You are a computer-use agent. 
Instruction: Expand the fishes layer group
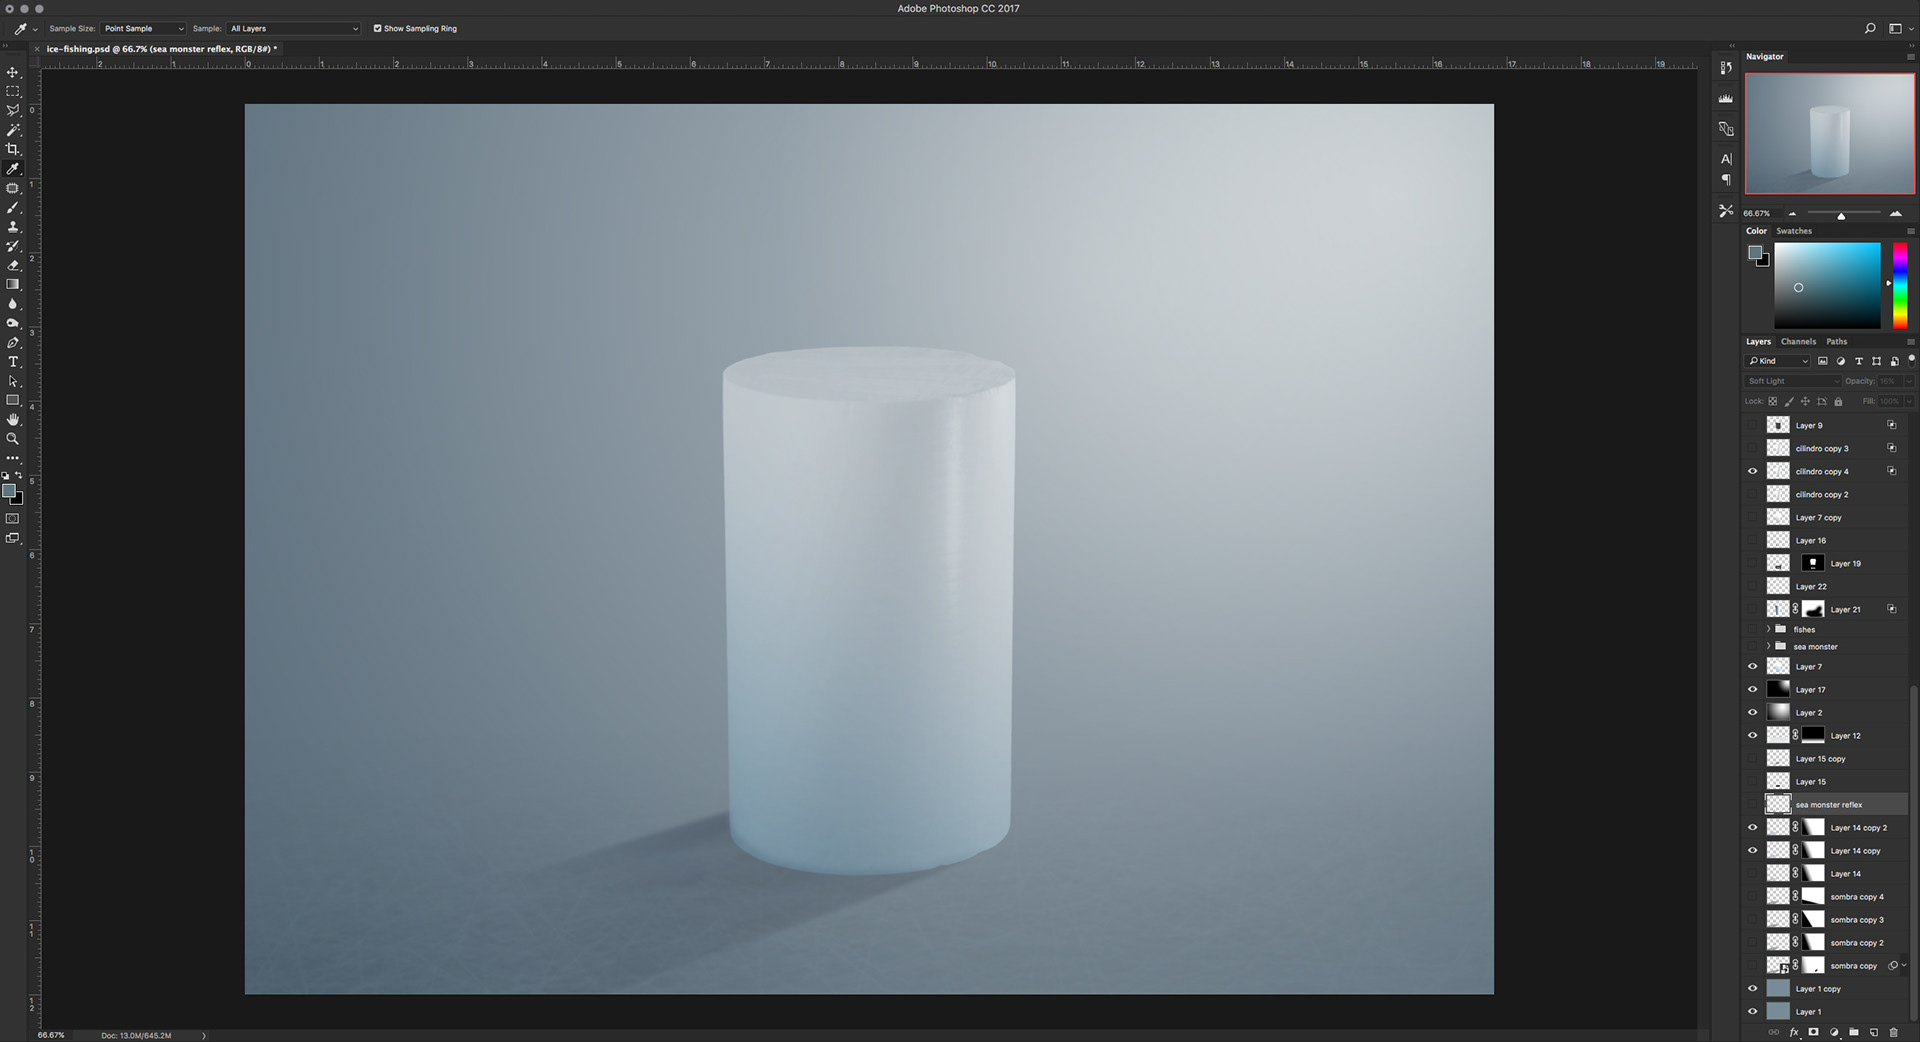1768,630
